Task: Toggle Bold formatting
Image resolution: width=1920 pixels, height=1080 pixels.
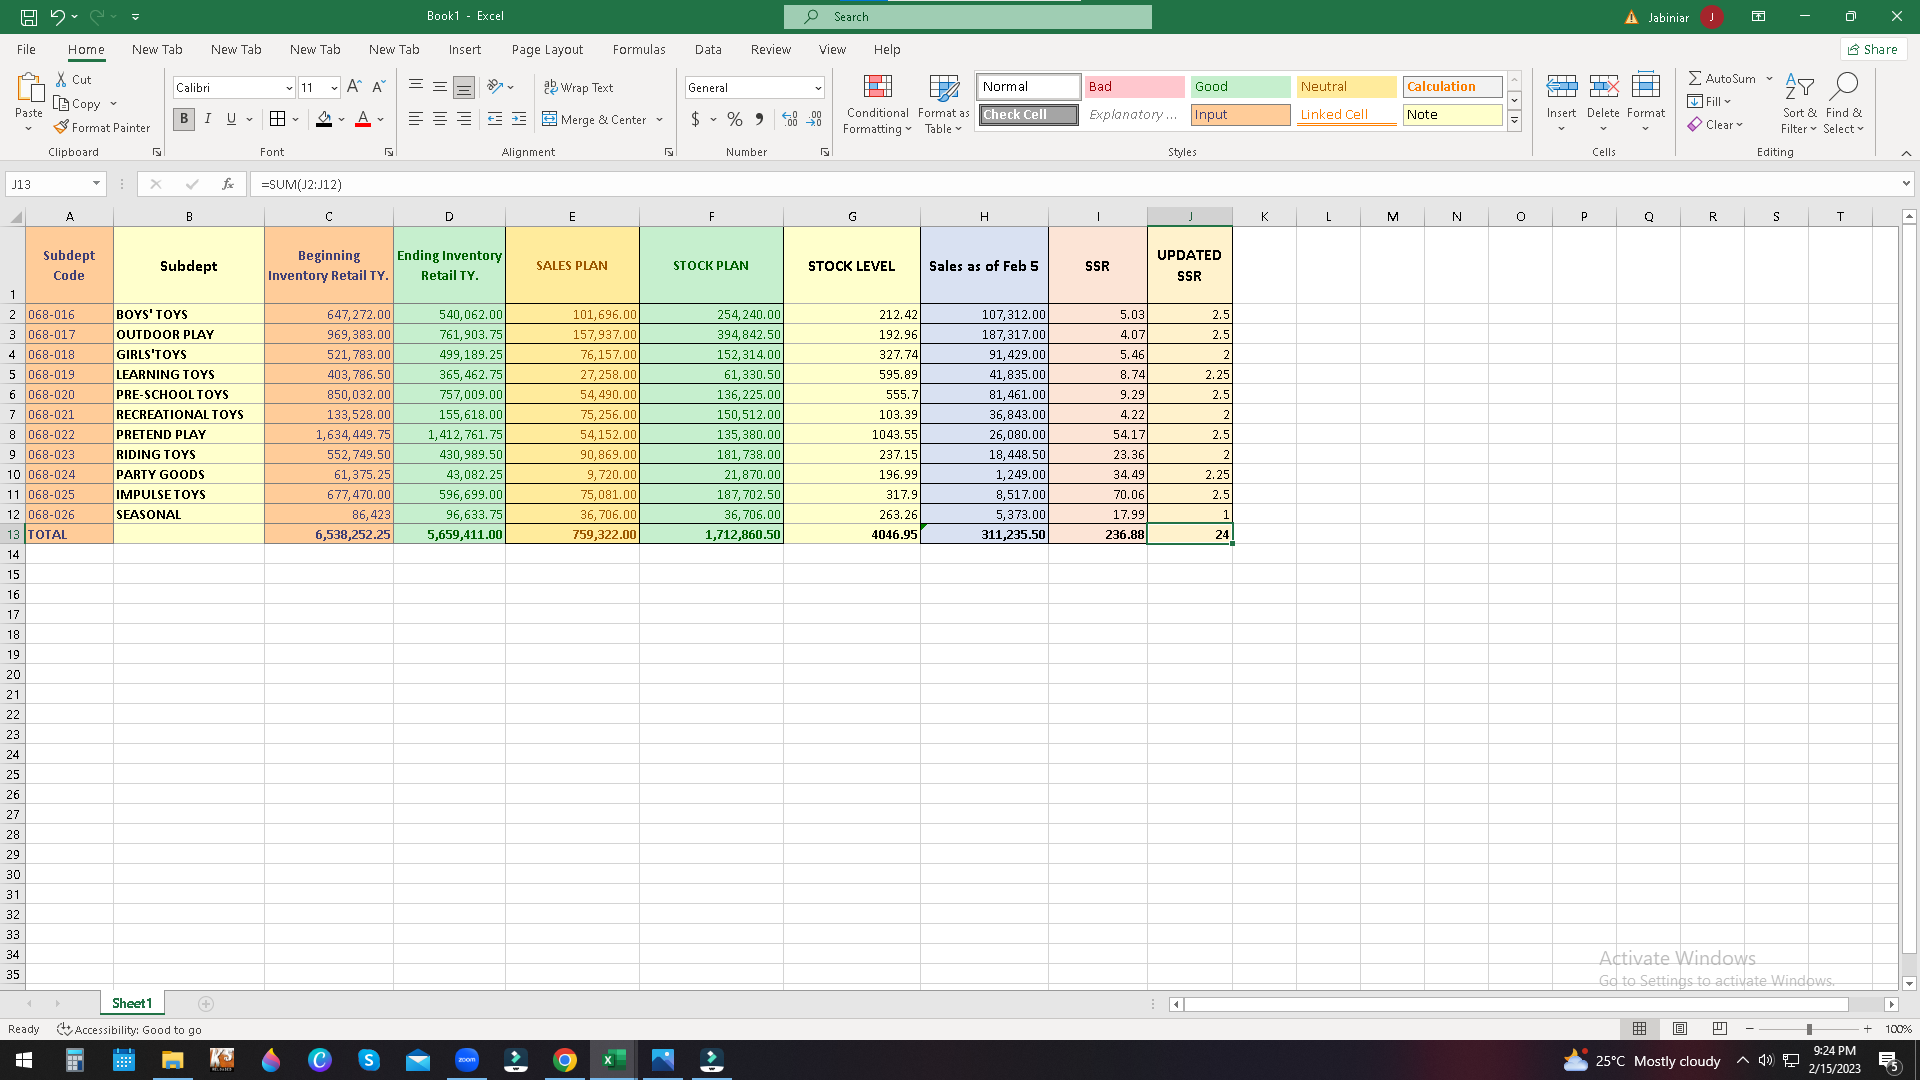Action: coord(184,119)
